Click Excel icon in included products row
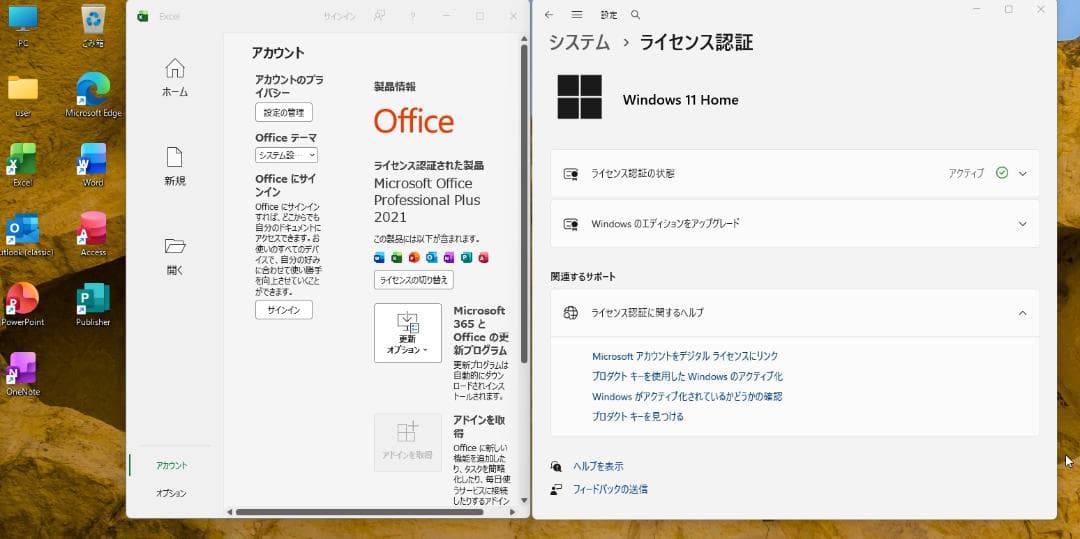Image resolution: width=1080 pixels, height=539 pixels. coord(396,257)
